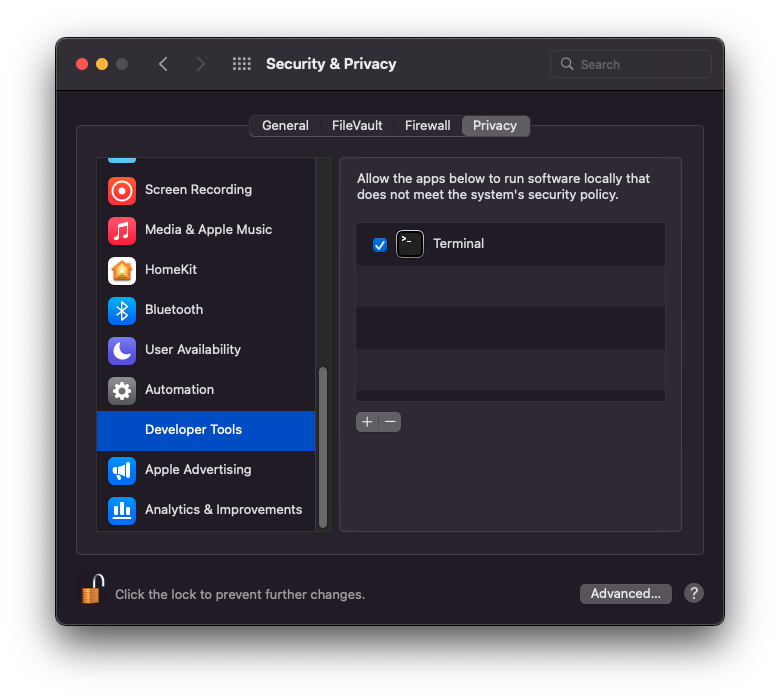The width and height of the screenshot is (780, 699).
Task: Click the HomeKit house icon
Action: pyautogui.click(x=122, y=271)
